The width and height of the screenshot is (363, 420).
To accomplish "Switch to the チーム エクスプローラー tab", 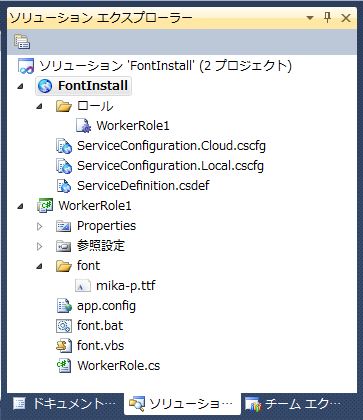I will pos(293,404).
